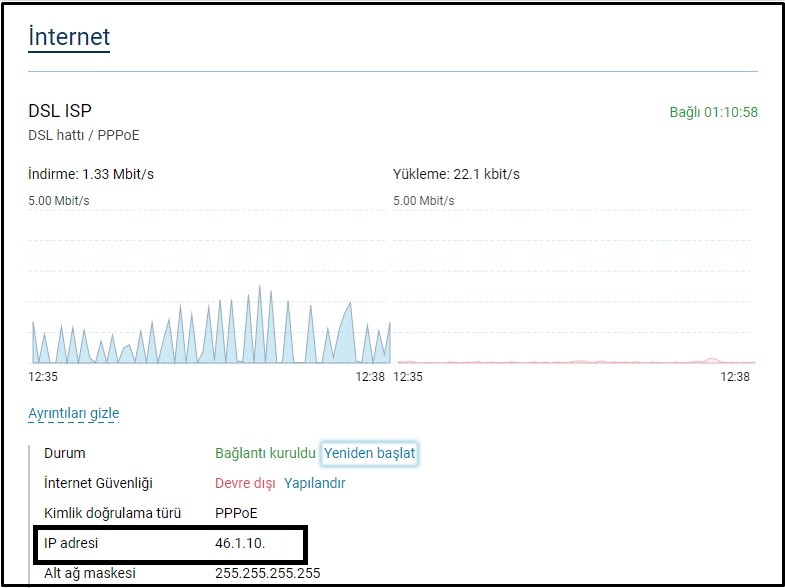The height and width of the screenshot is (588, 785).
Task: Collapse details with Ayrıntıları gizle link
Action: [x=74, y=413]
